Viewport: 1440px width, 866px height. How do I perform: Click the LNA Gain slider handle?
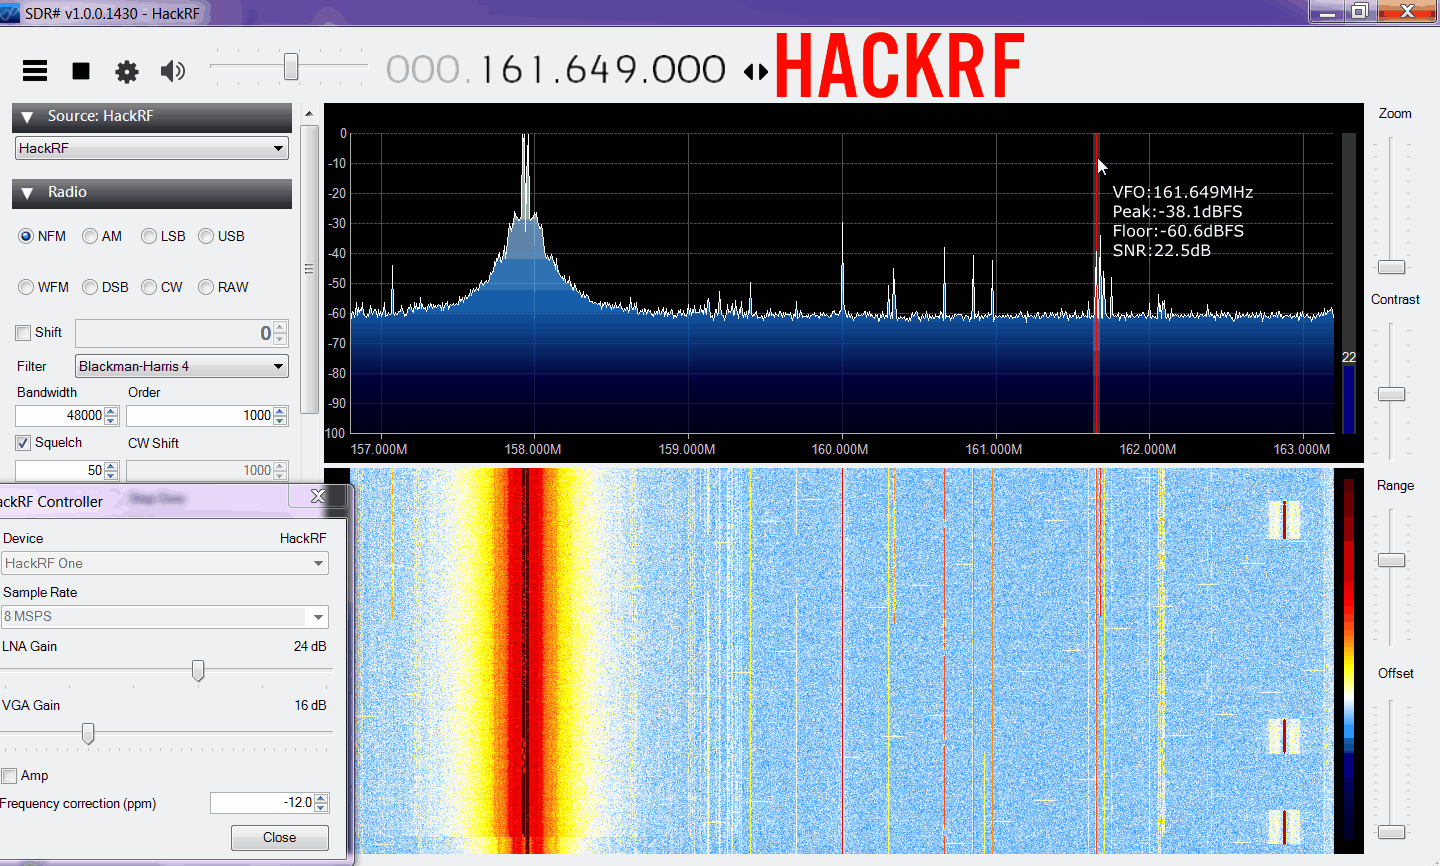tap(198, 671)
